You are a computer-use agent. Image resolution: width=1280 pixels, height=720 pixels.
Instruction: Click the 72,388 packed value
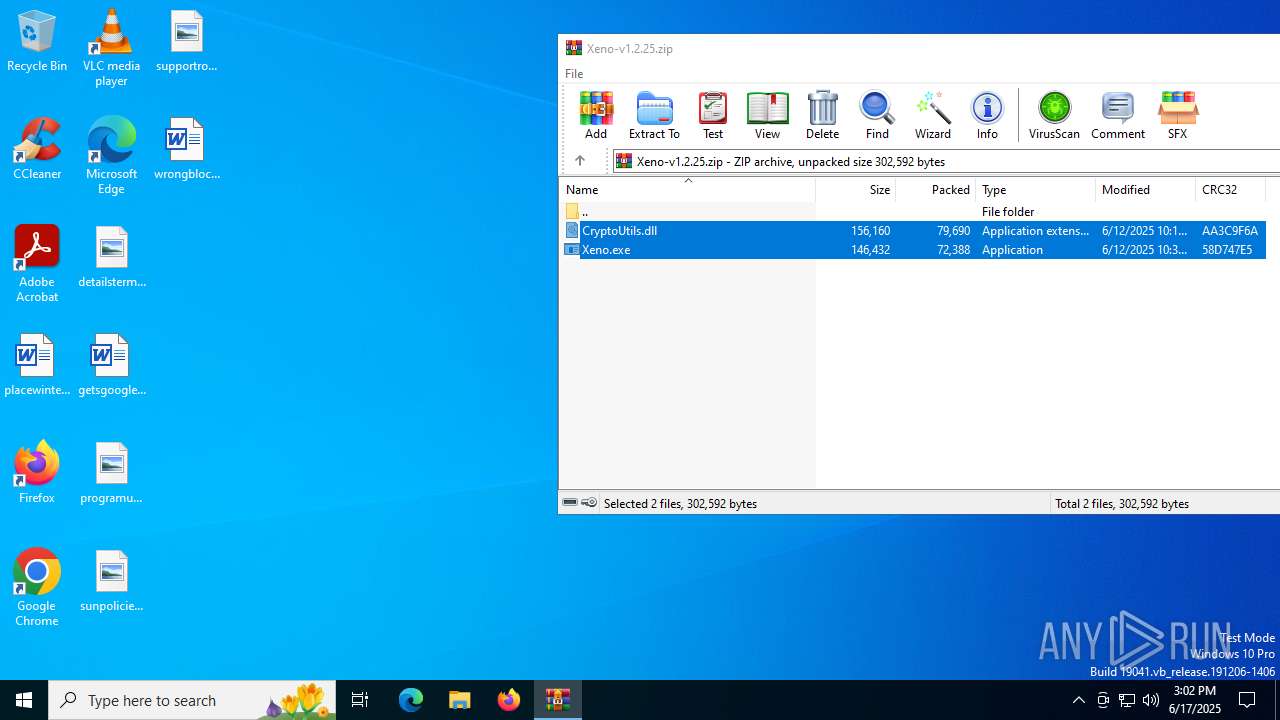coord(951,250)
